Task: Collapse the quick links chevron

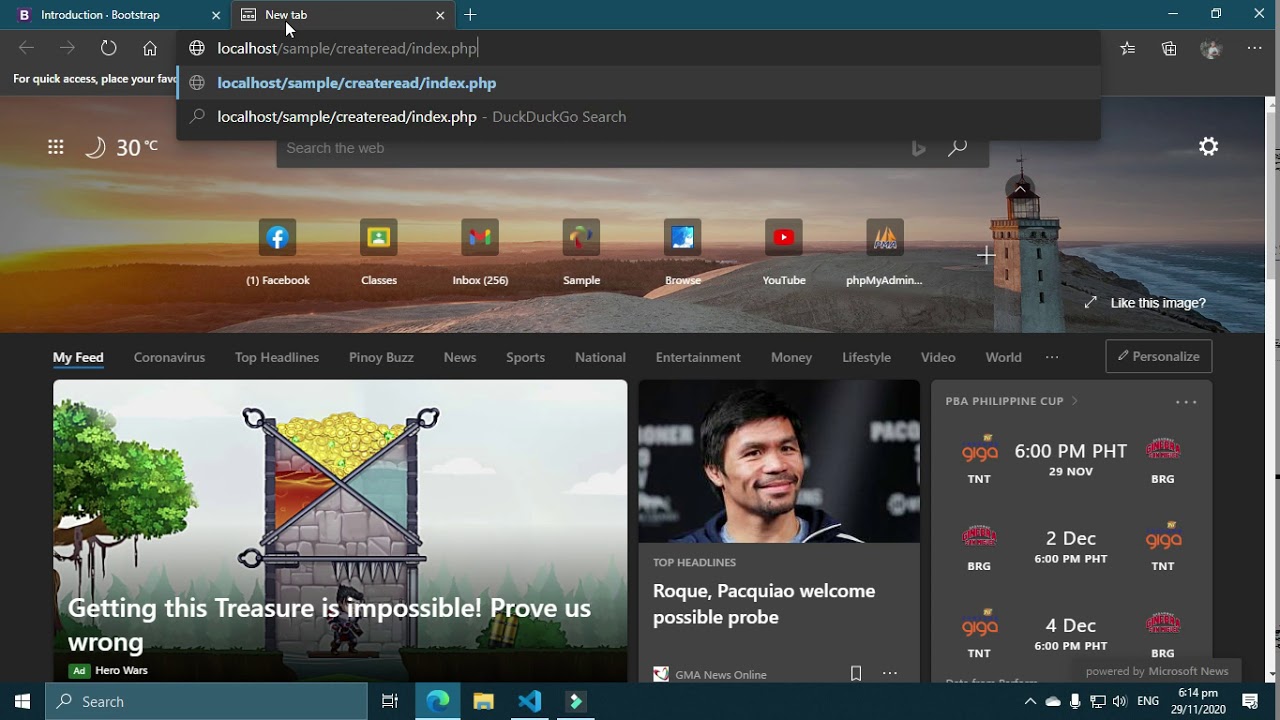Action: (1020, 189)
